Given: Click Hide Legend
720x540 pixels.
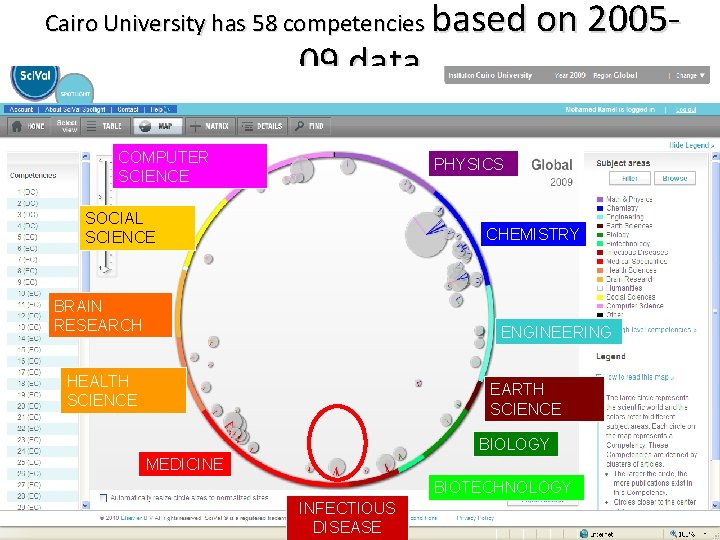Looking at the screenshot, I should pos(692,145).
